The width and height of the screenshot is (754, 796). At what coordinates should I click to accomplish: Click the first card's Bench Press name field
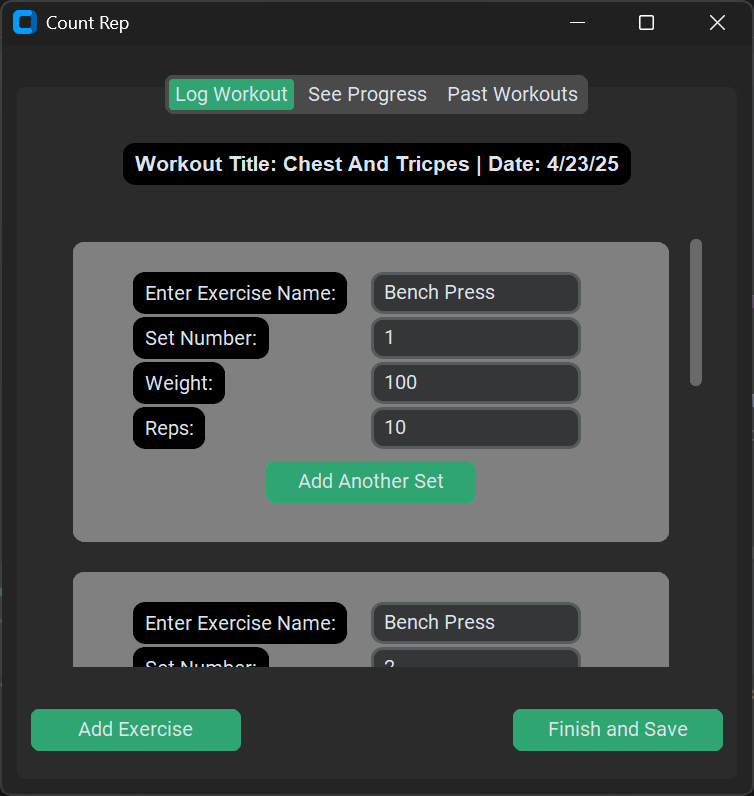[475, 293]
